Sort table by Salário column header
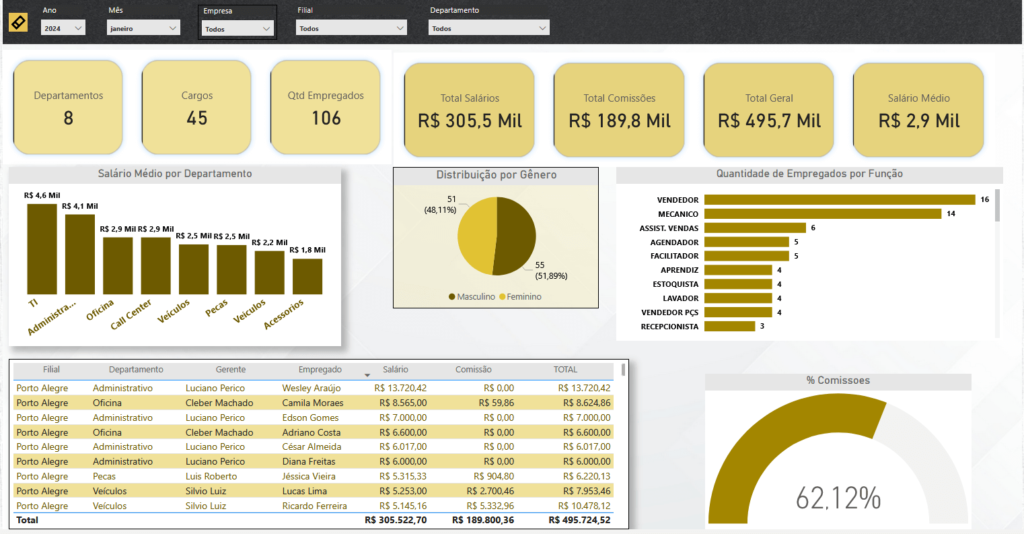This screenshot has height=534, width=1024. click(396, 369)
